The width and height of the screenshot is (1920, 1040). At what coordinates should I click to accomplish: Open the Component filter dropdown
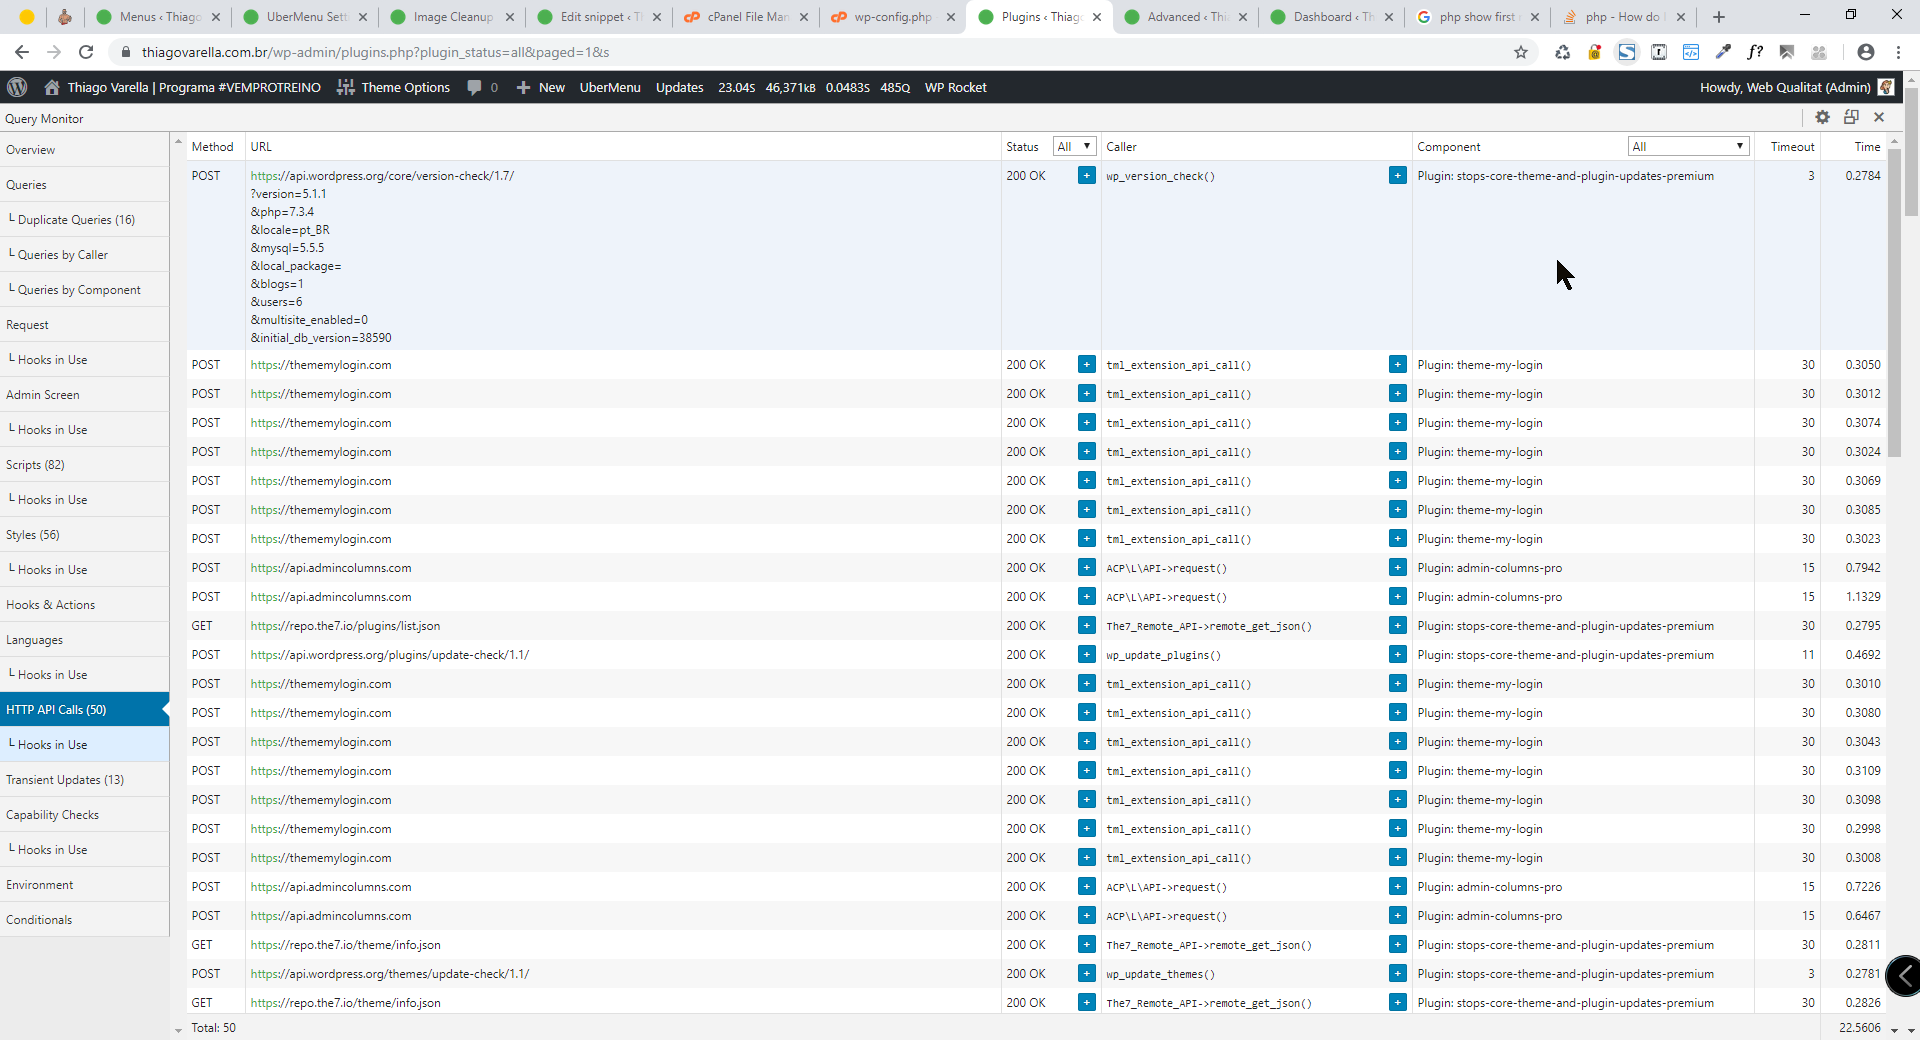click(x=1687, y=146)
